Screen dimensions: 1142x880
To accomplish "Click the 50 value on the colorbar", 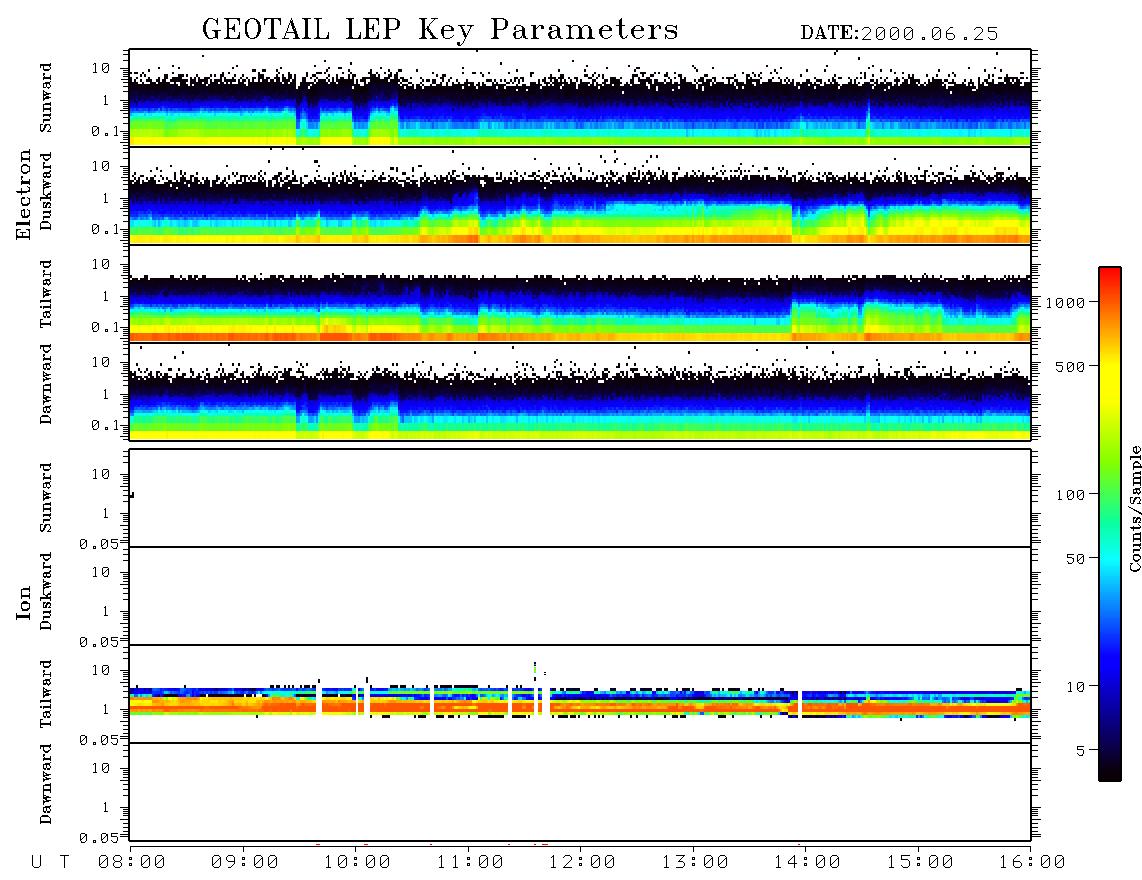I will coord(1075,559).
